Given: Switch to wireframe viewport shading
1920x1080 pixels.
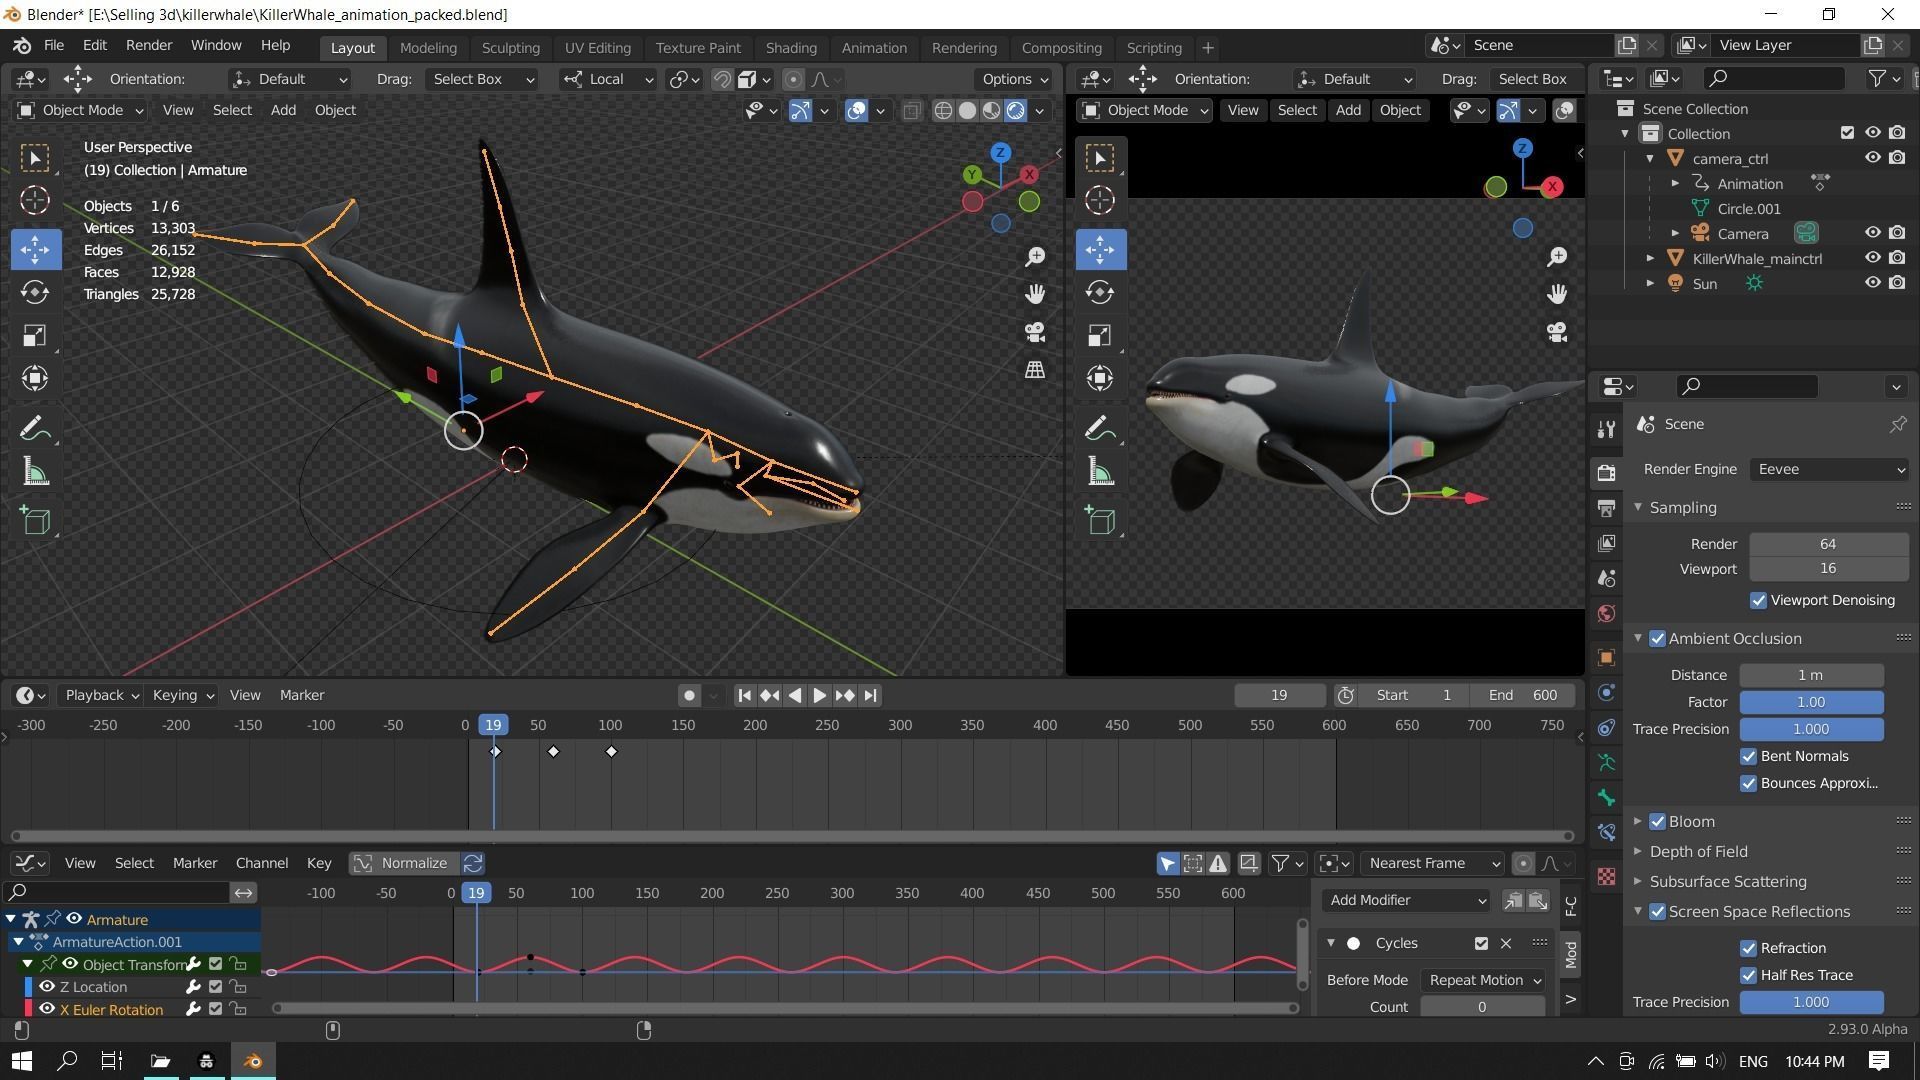Looking at the screenshot, I should point(943,111).
